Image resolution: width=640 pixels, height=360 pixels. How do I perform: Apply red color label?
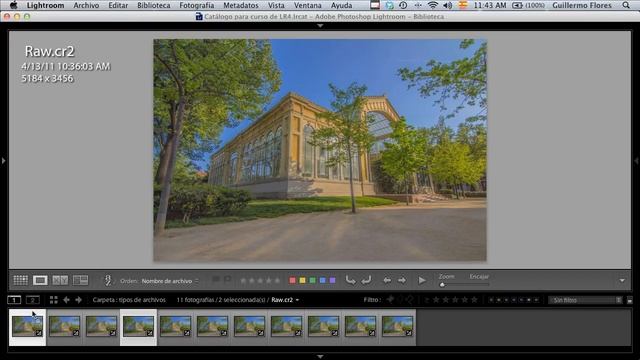pyautogui.click(x=292, y=280)
